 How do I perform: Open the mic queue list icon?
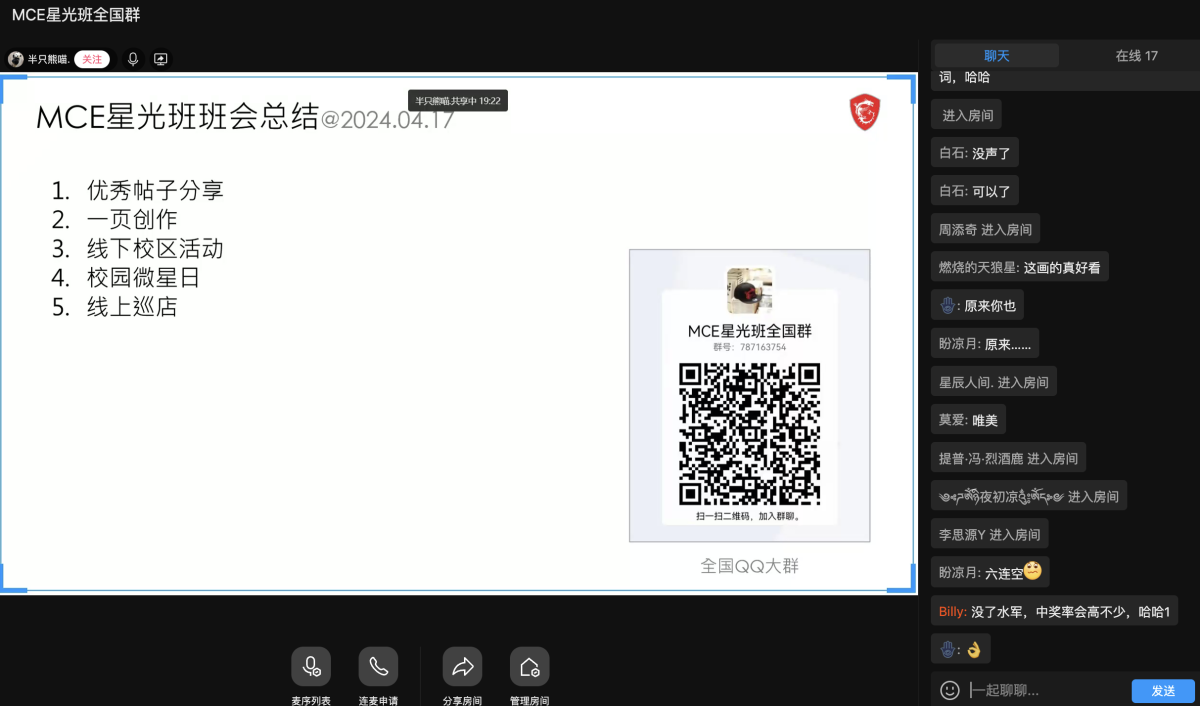[x=311, y=667]
